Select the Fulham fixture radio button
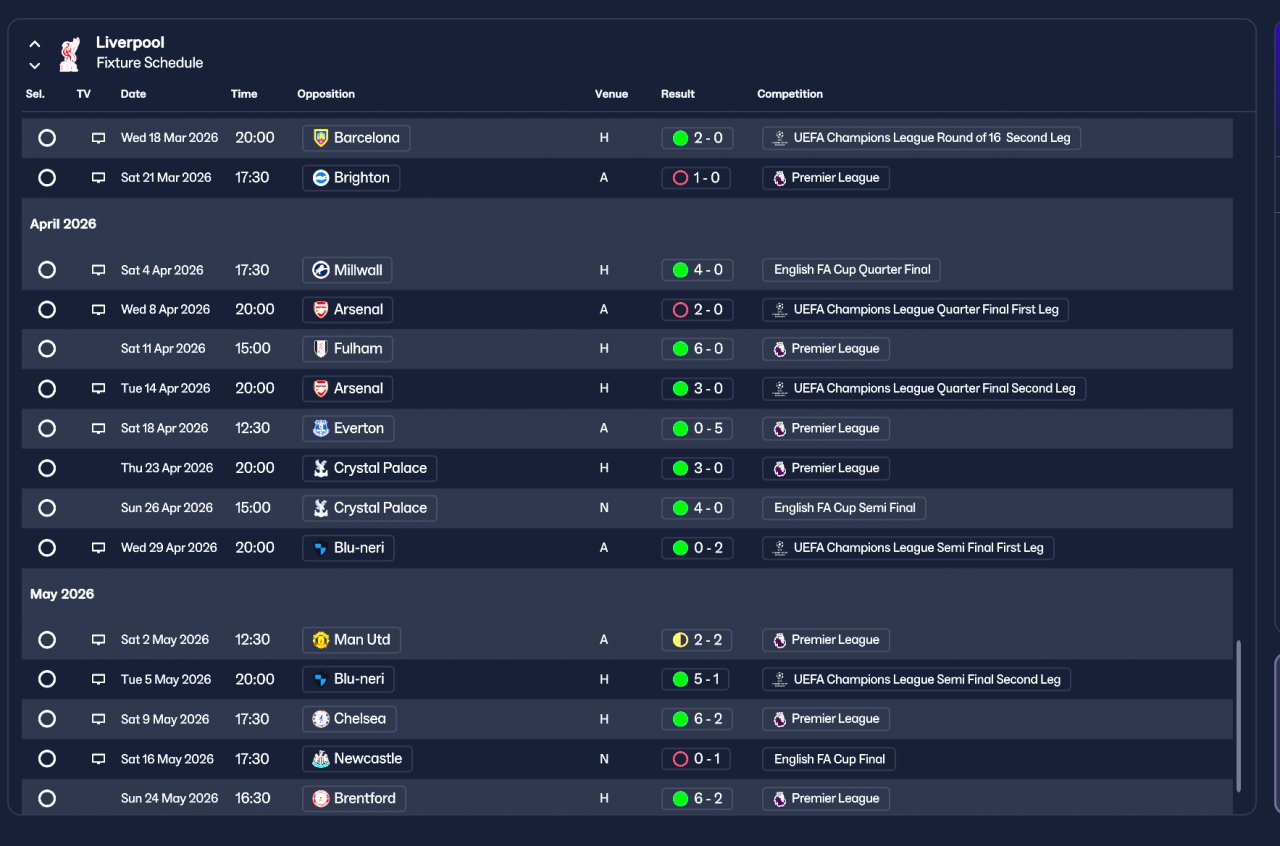Image resolution: width=1280 pixels, height=846 pixels. pos(47,349)
